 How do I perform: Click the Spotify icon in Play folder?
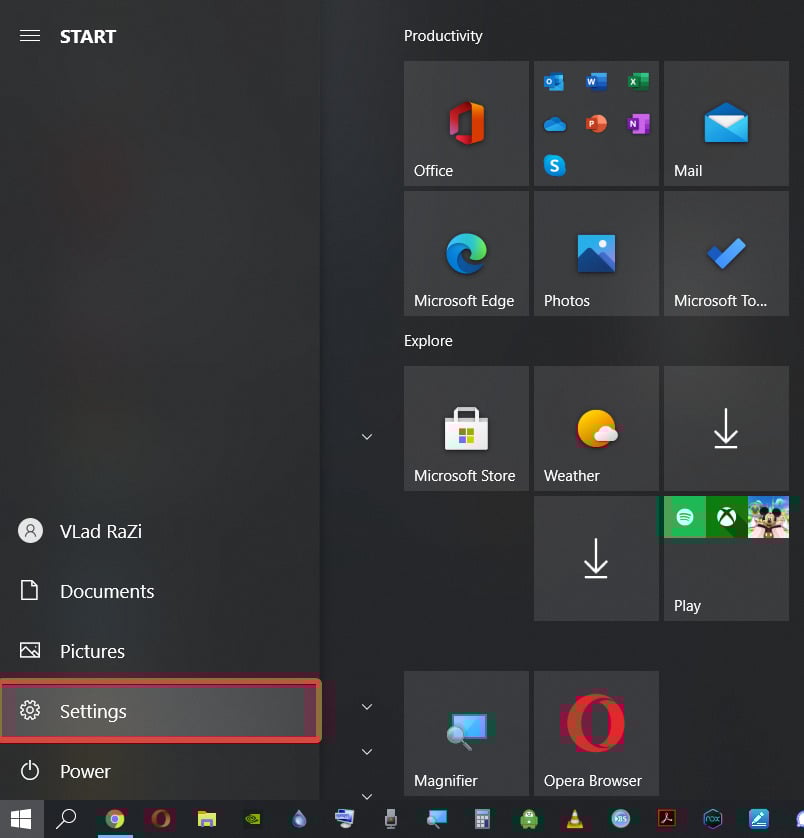[x=685, y=517]
